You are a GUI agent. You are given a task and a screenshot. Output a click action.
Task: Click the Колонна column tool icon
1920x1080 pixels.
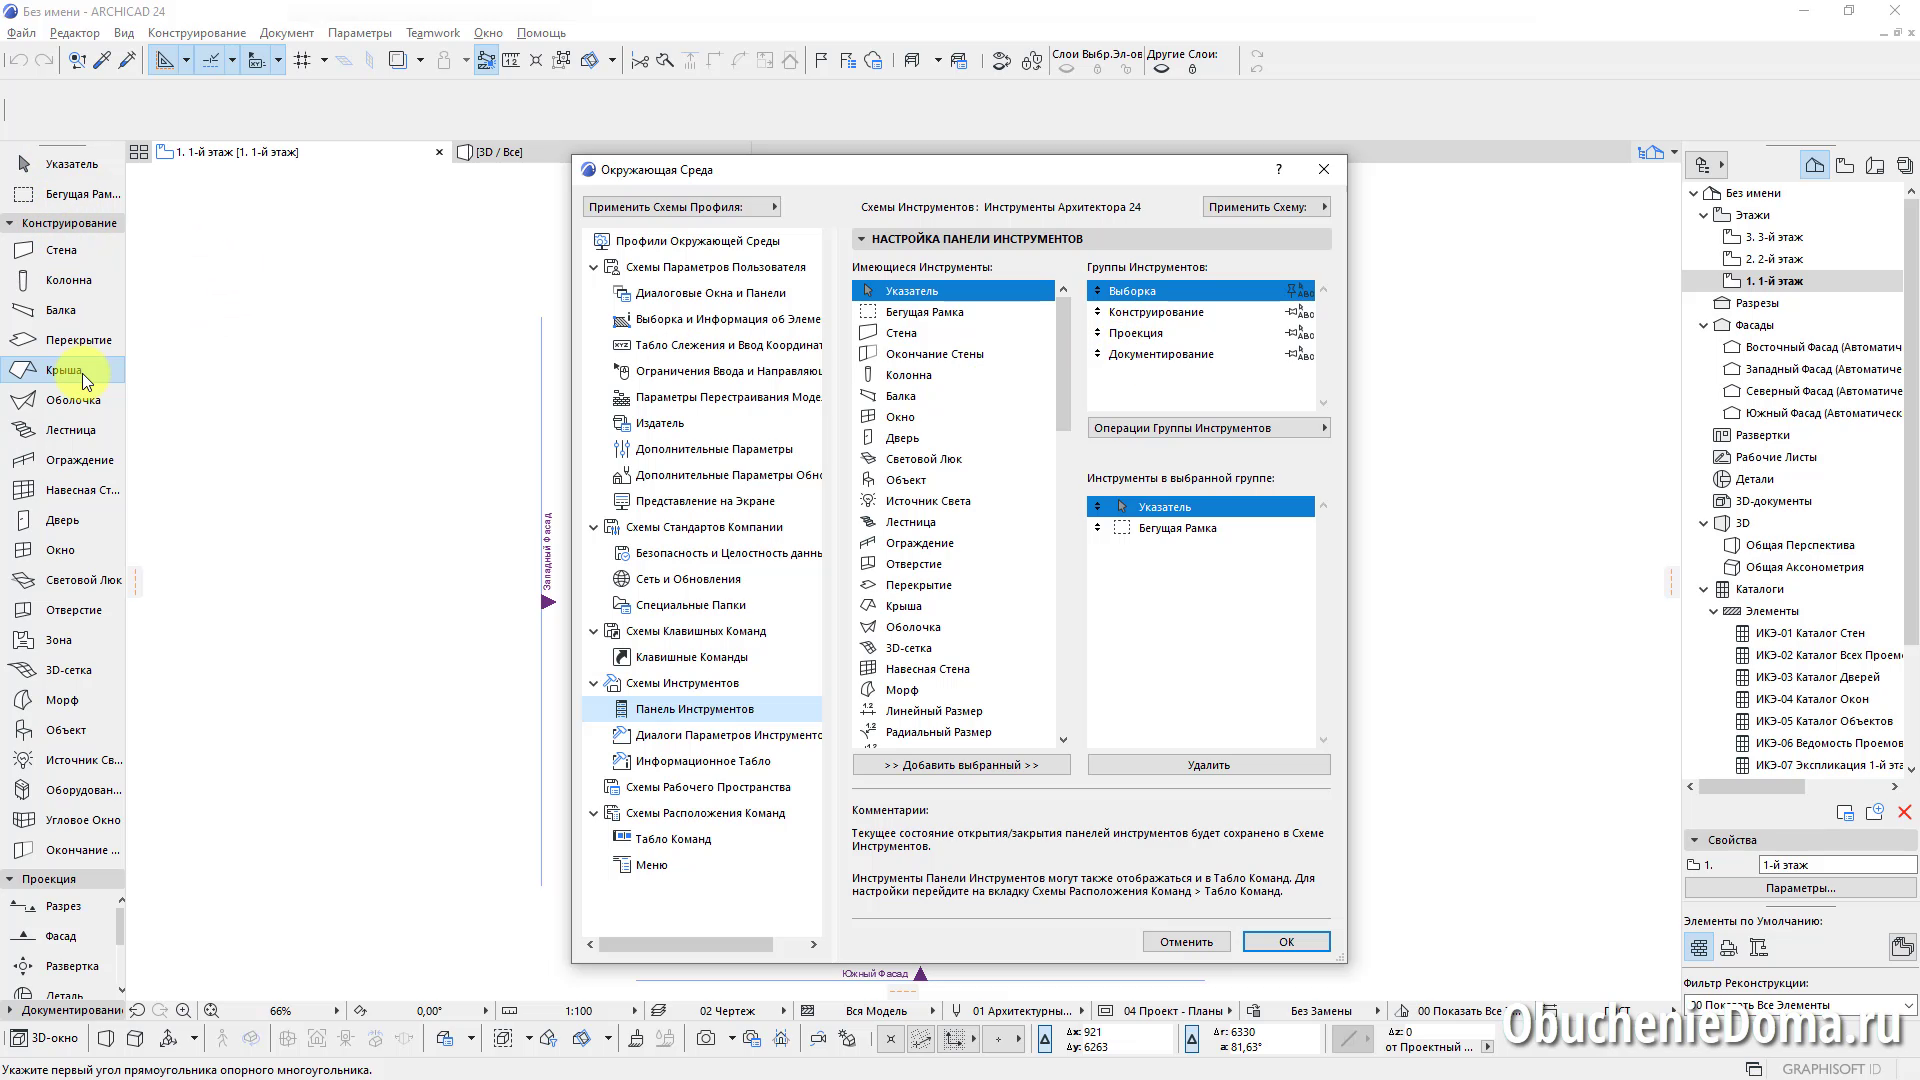(x=23, y=280)
